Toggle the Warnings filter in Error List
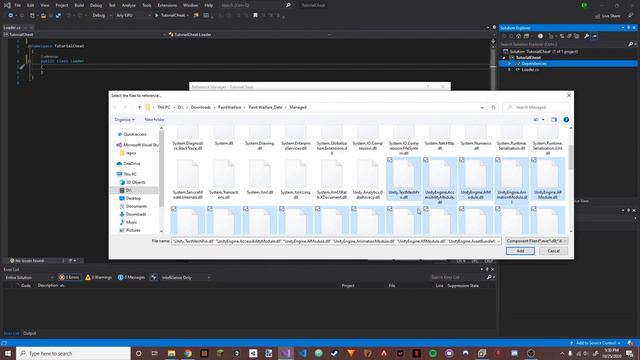This screenshot has height=360, width=640. coord(98,278)
